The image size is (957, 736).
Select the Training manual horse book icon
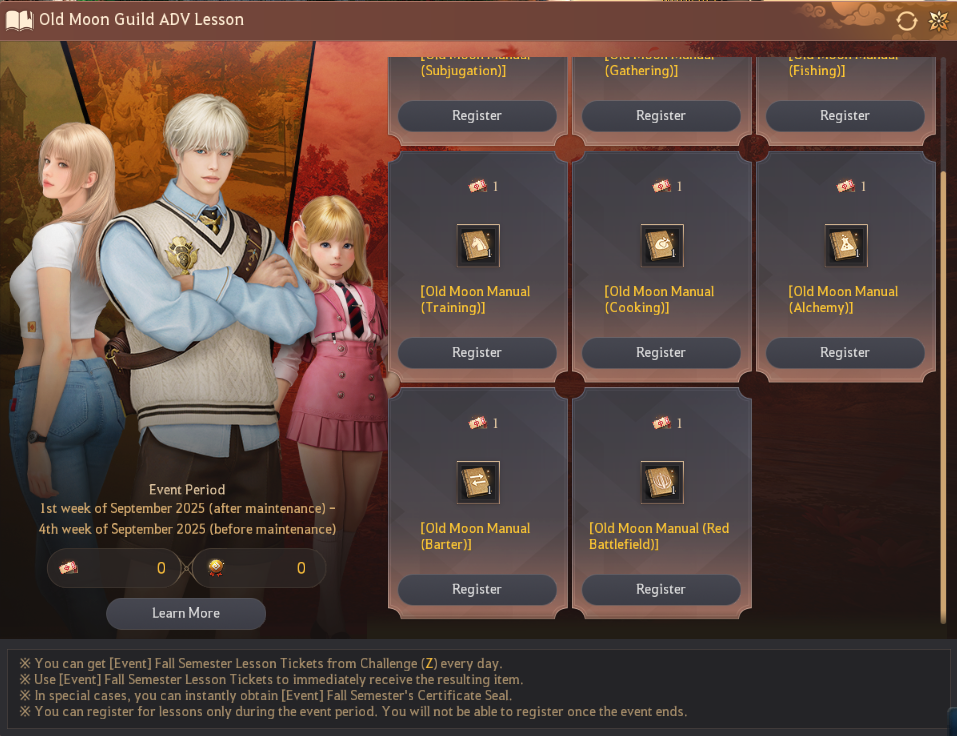[x=478, y=245]
